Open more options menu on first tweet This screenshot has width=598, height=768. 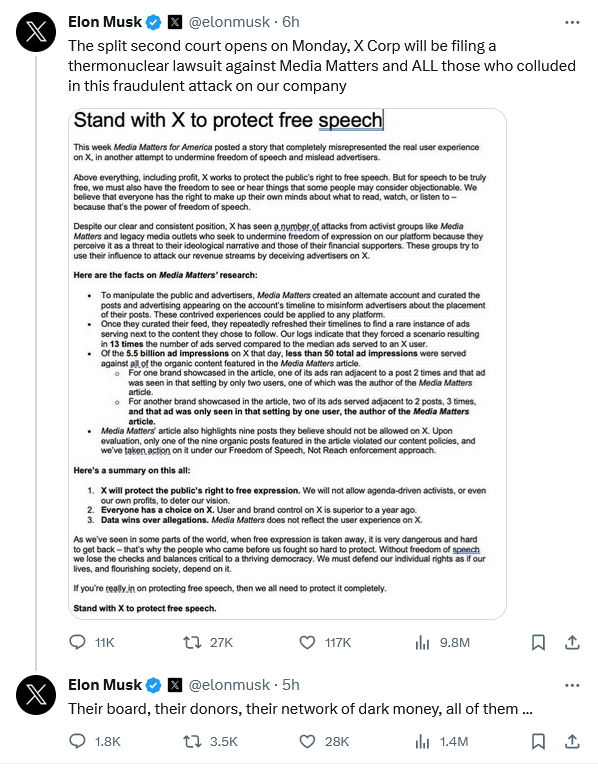tap(572, 23)
